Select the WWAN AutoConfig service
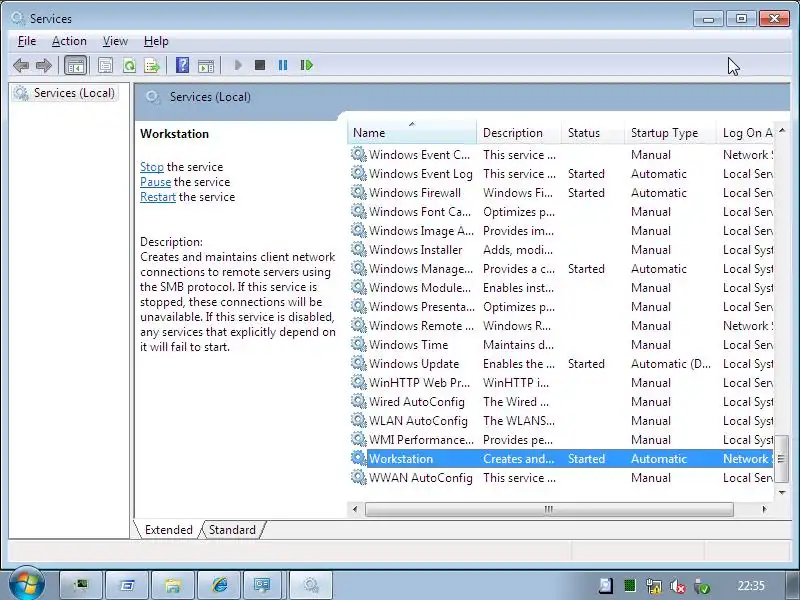This screenshot has height=600, width=800. coord(561,478)
